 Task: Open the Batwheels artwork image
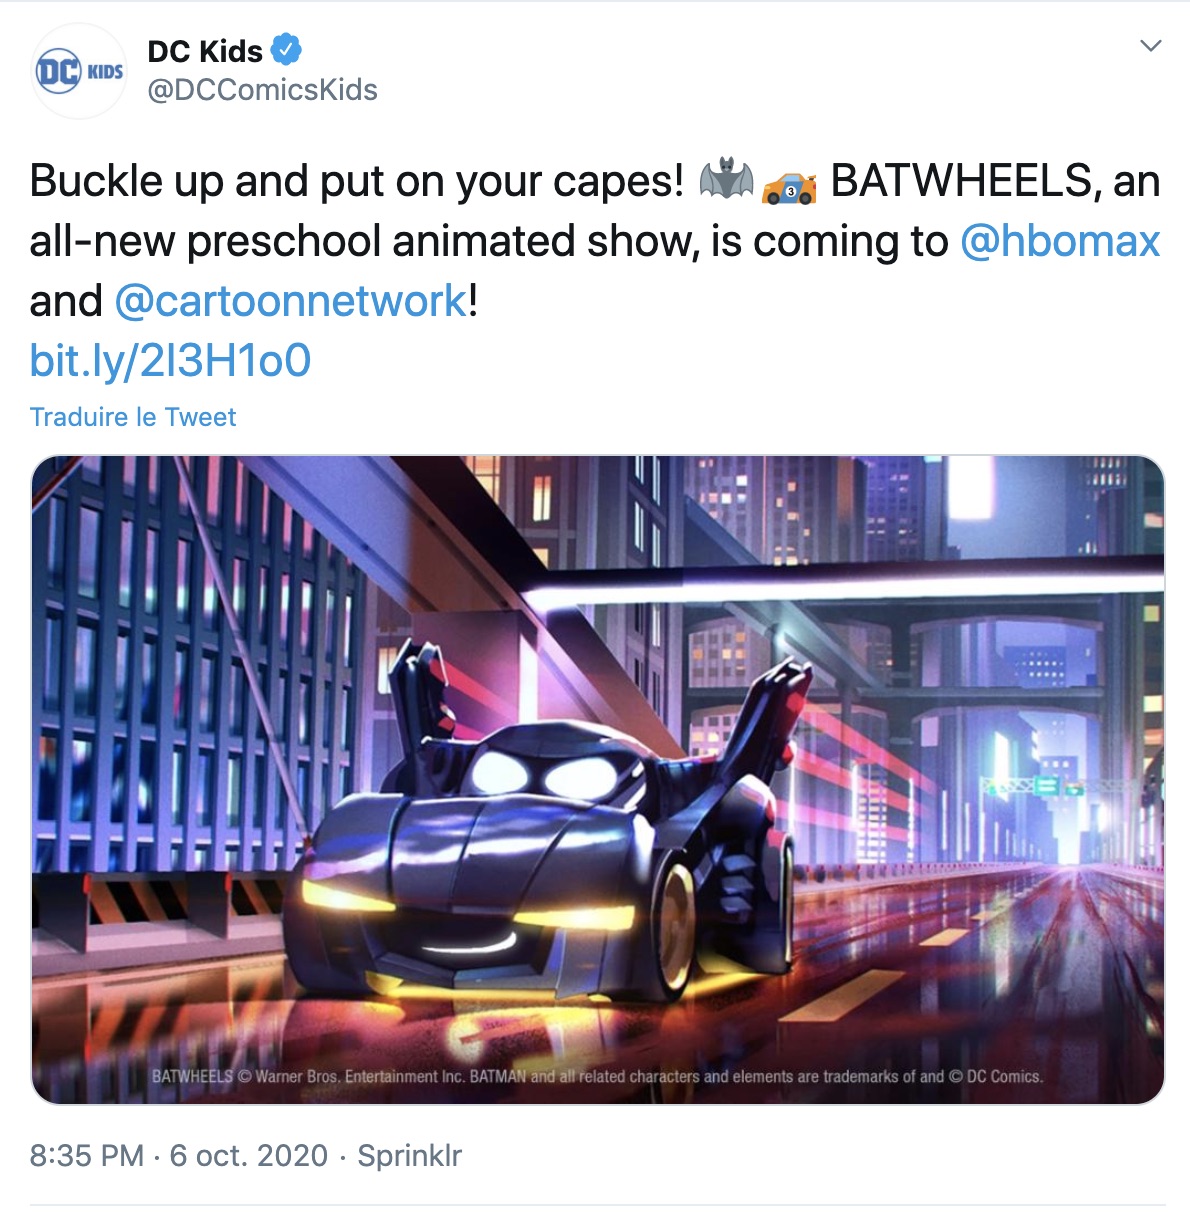(x=598, y=780)
